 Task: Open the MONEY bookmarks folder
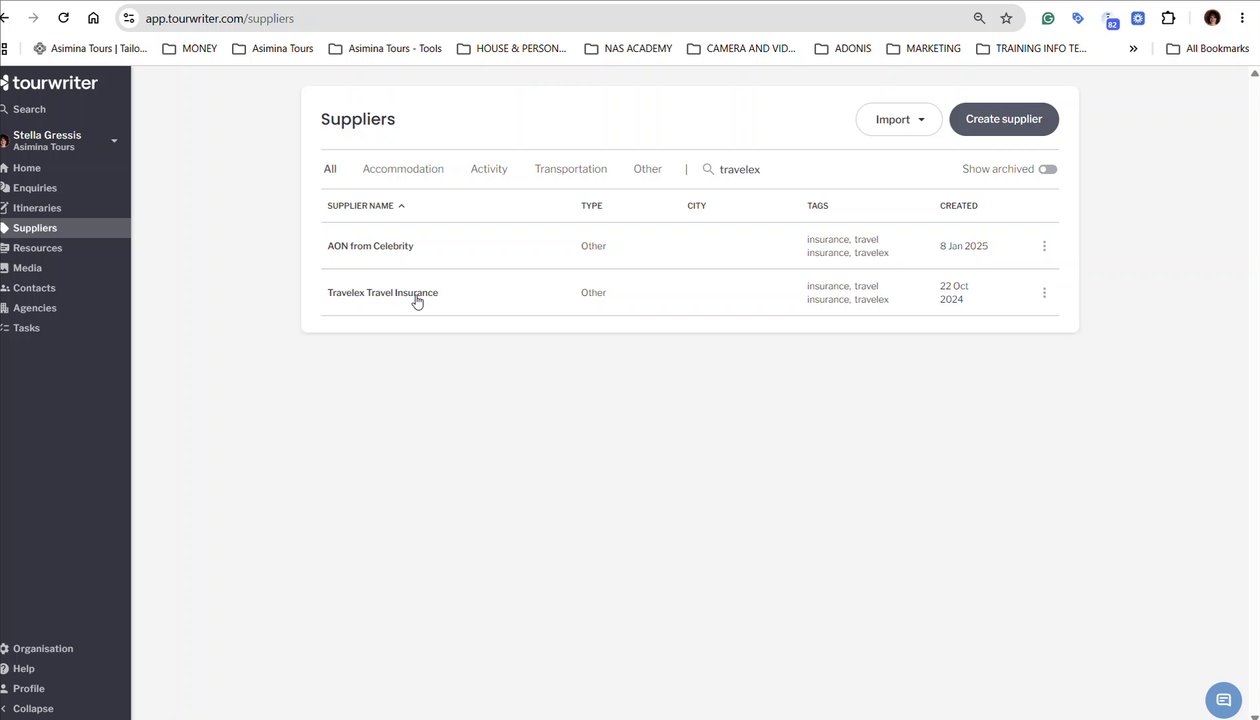point(189,48)
